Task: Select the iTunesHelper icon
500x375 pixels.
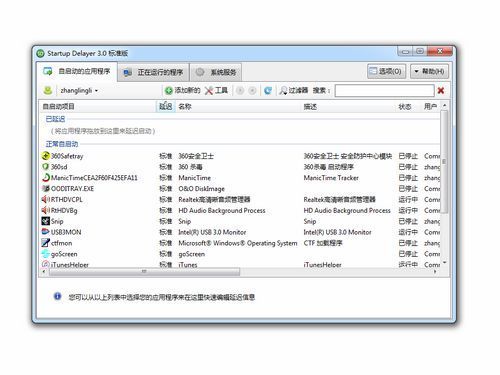Action: tap(45, 264)
